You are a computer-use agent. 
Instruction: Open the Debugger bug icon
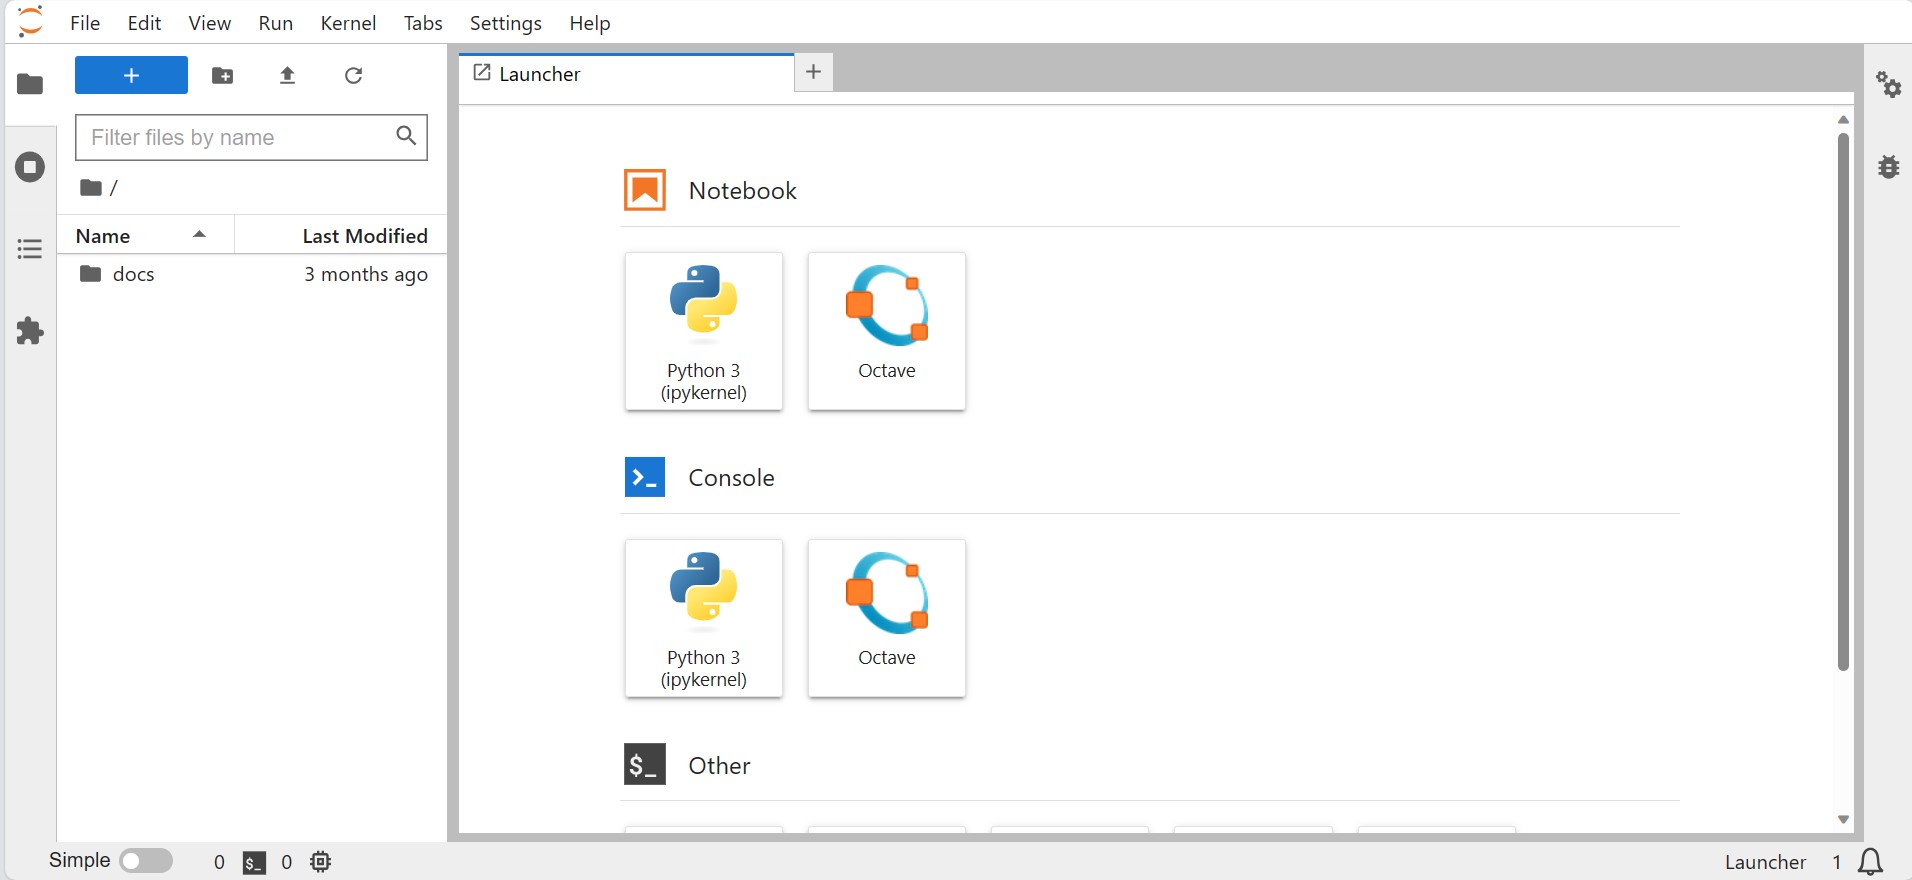tap(1888, 167)
